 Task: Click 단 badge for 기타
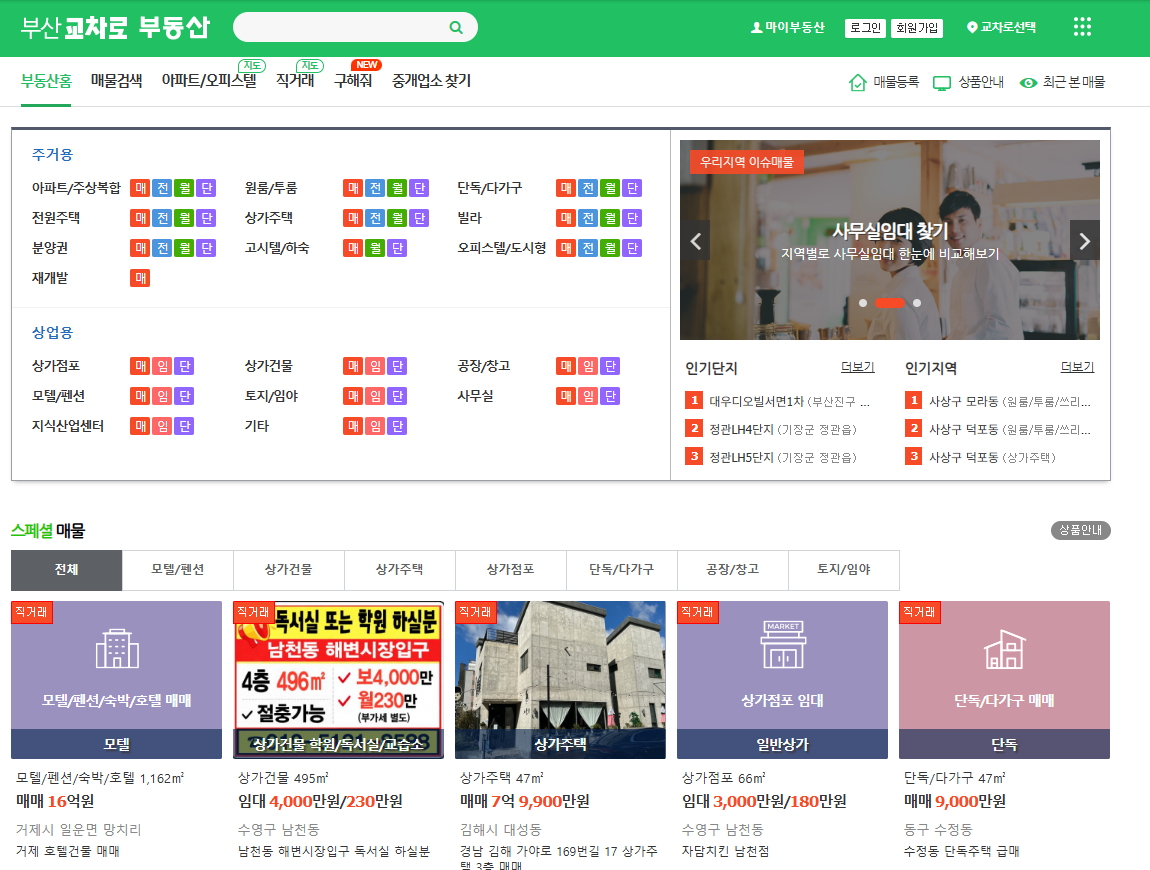tap(397, 426)
